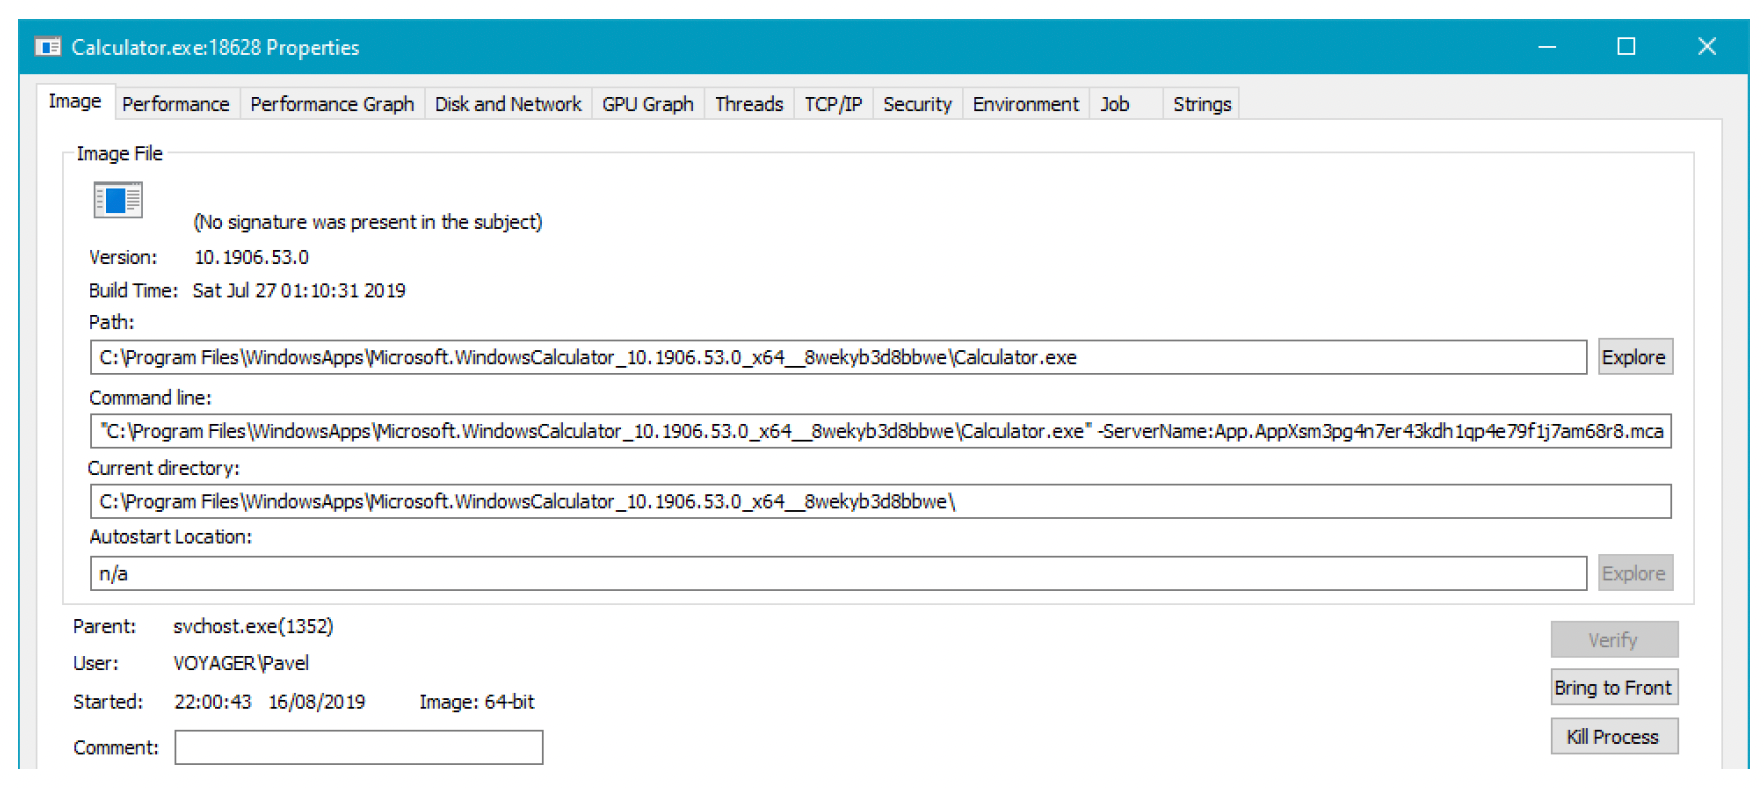Screen dimensions: 1764x788
Task: Click parent process svchost.exe(1352)
Action: (253, 626)
